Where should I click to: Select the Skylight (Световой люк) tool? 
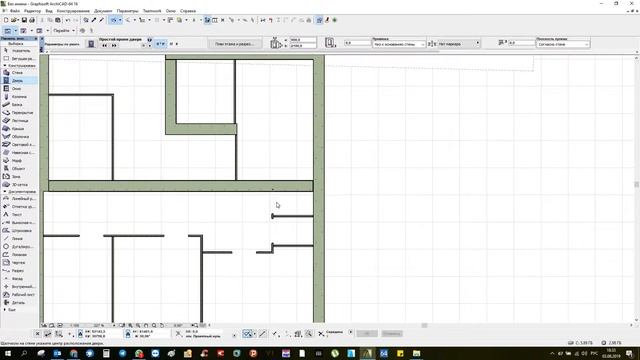coord(19,144)
